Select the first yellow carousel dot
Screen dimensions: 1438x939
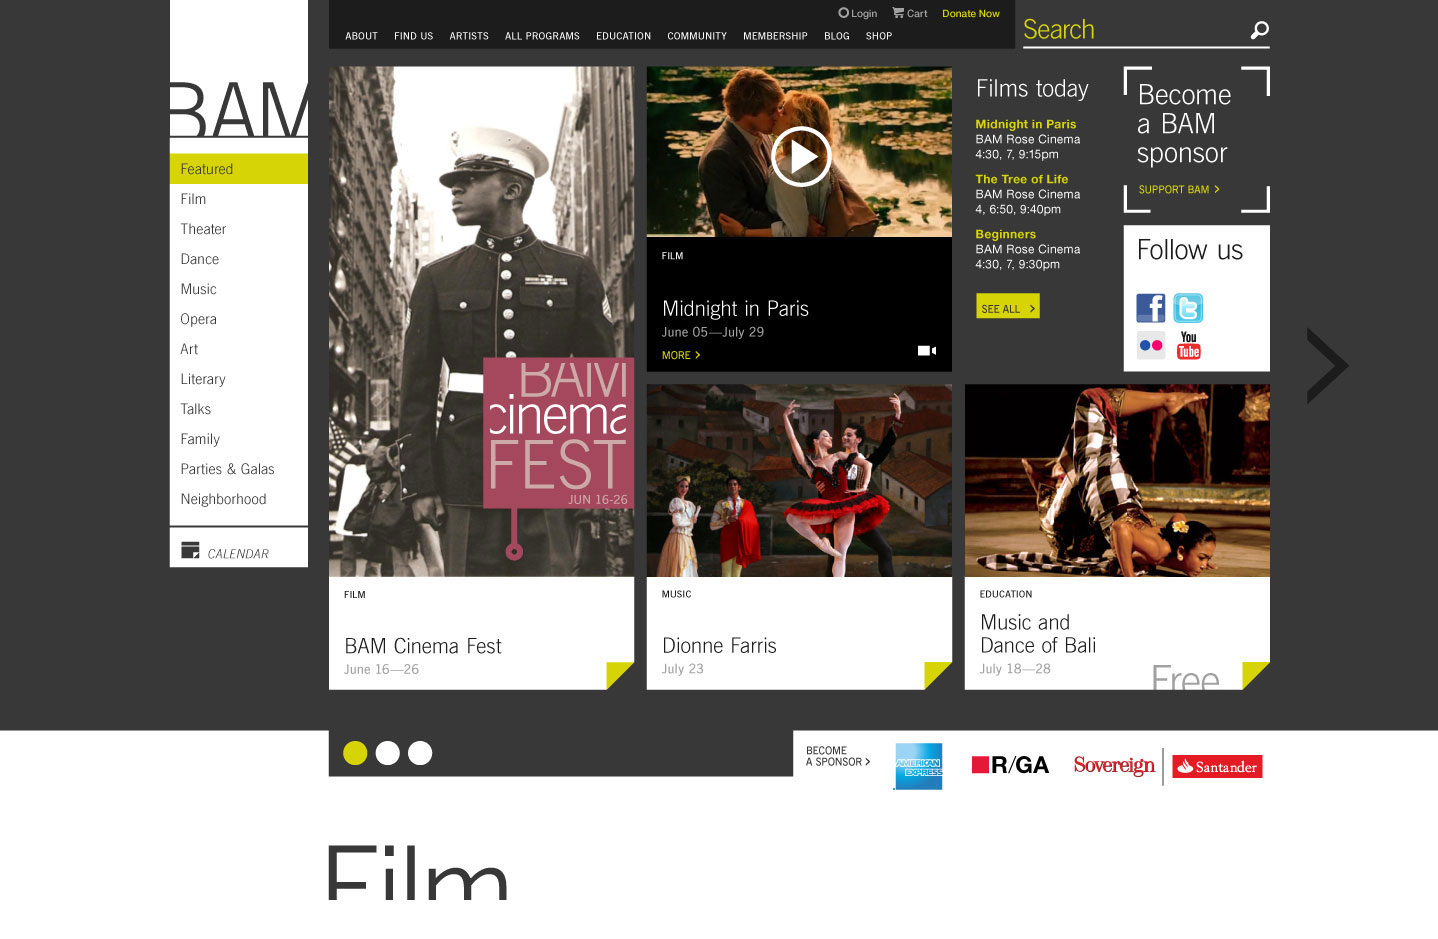click(x=355, y=753)
